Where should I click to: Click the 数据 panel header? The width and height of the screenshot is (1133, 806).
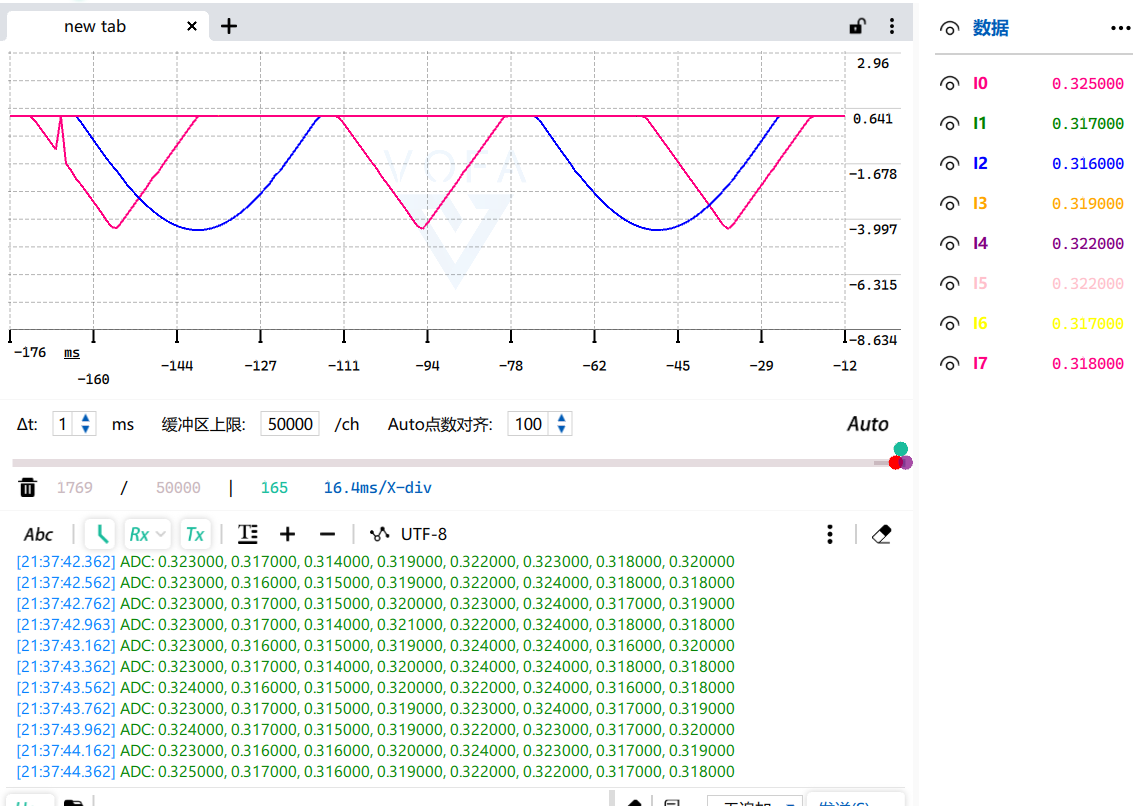point(990,28)
